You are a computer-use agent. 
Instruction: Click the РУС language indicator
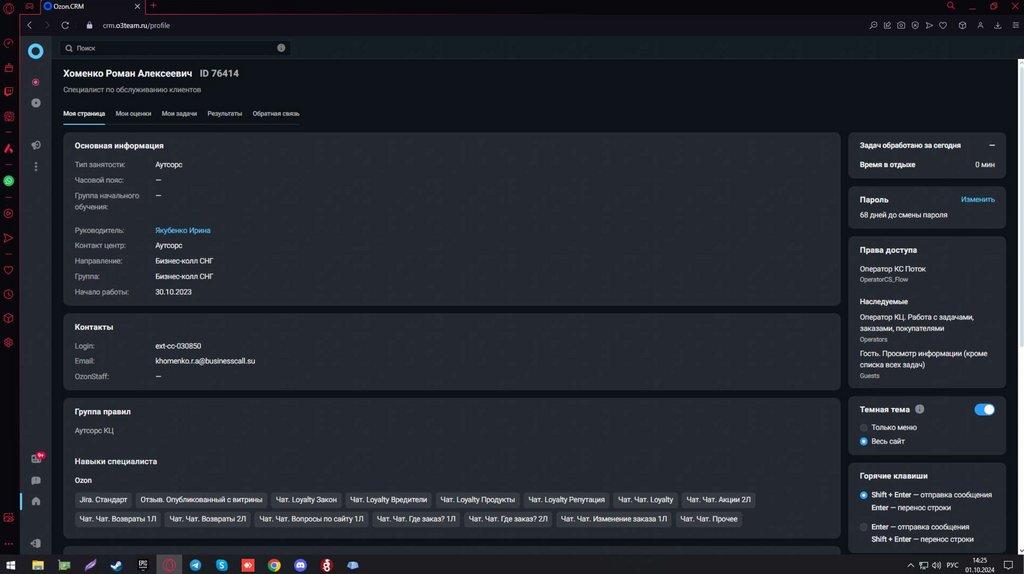point(953,566)
